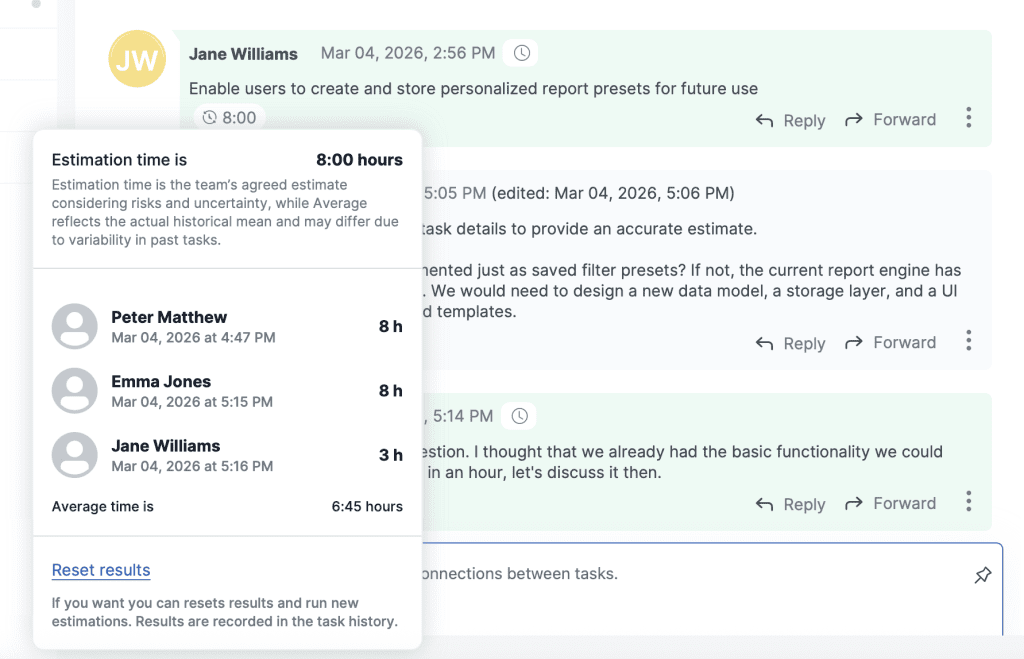Click Jane Williams' avatar inside the estimation popup
Screen dimensions: 1024x659
pyautogui.click(x=75, y=454)
